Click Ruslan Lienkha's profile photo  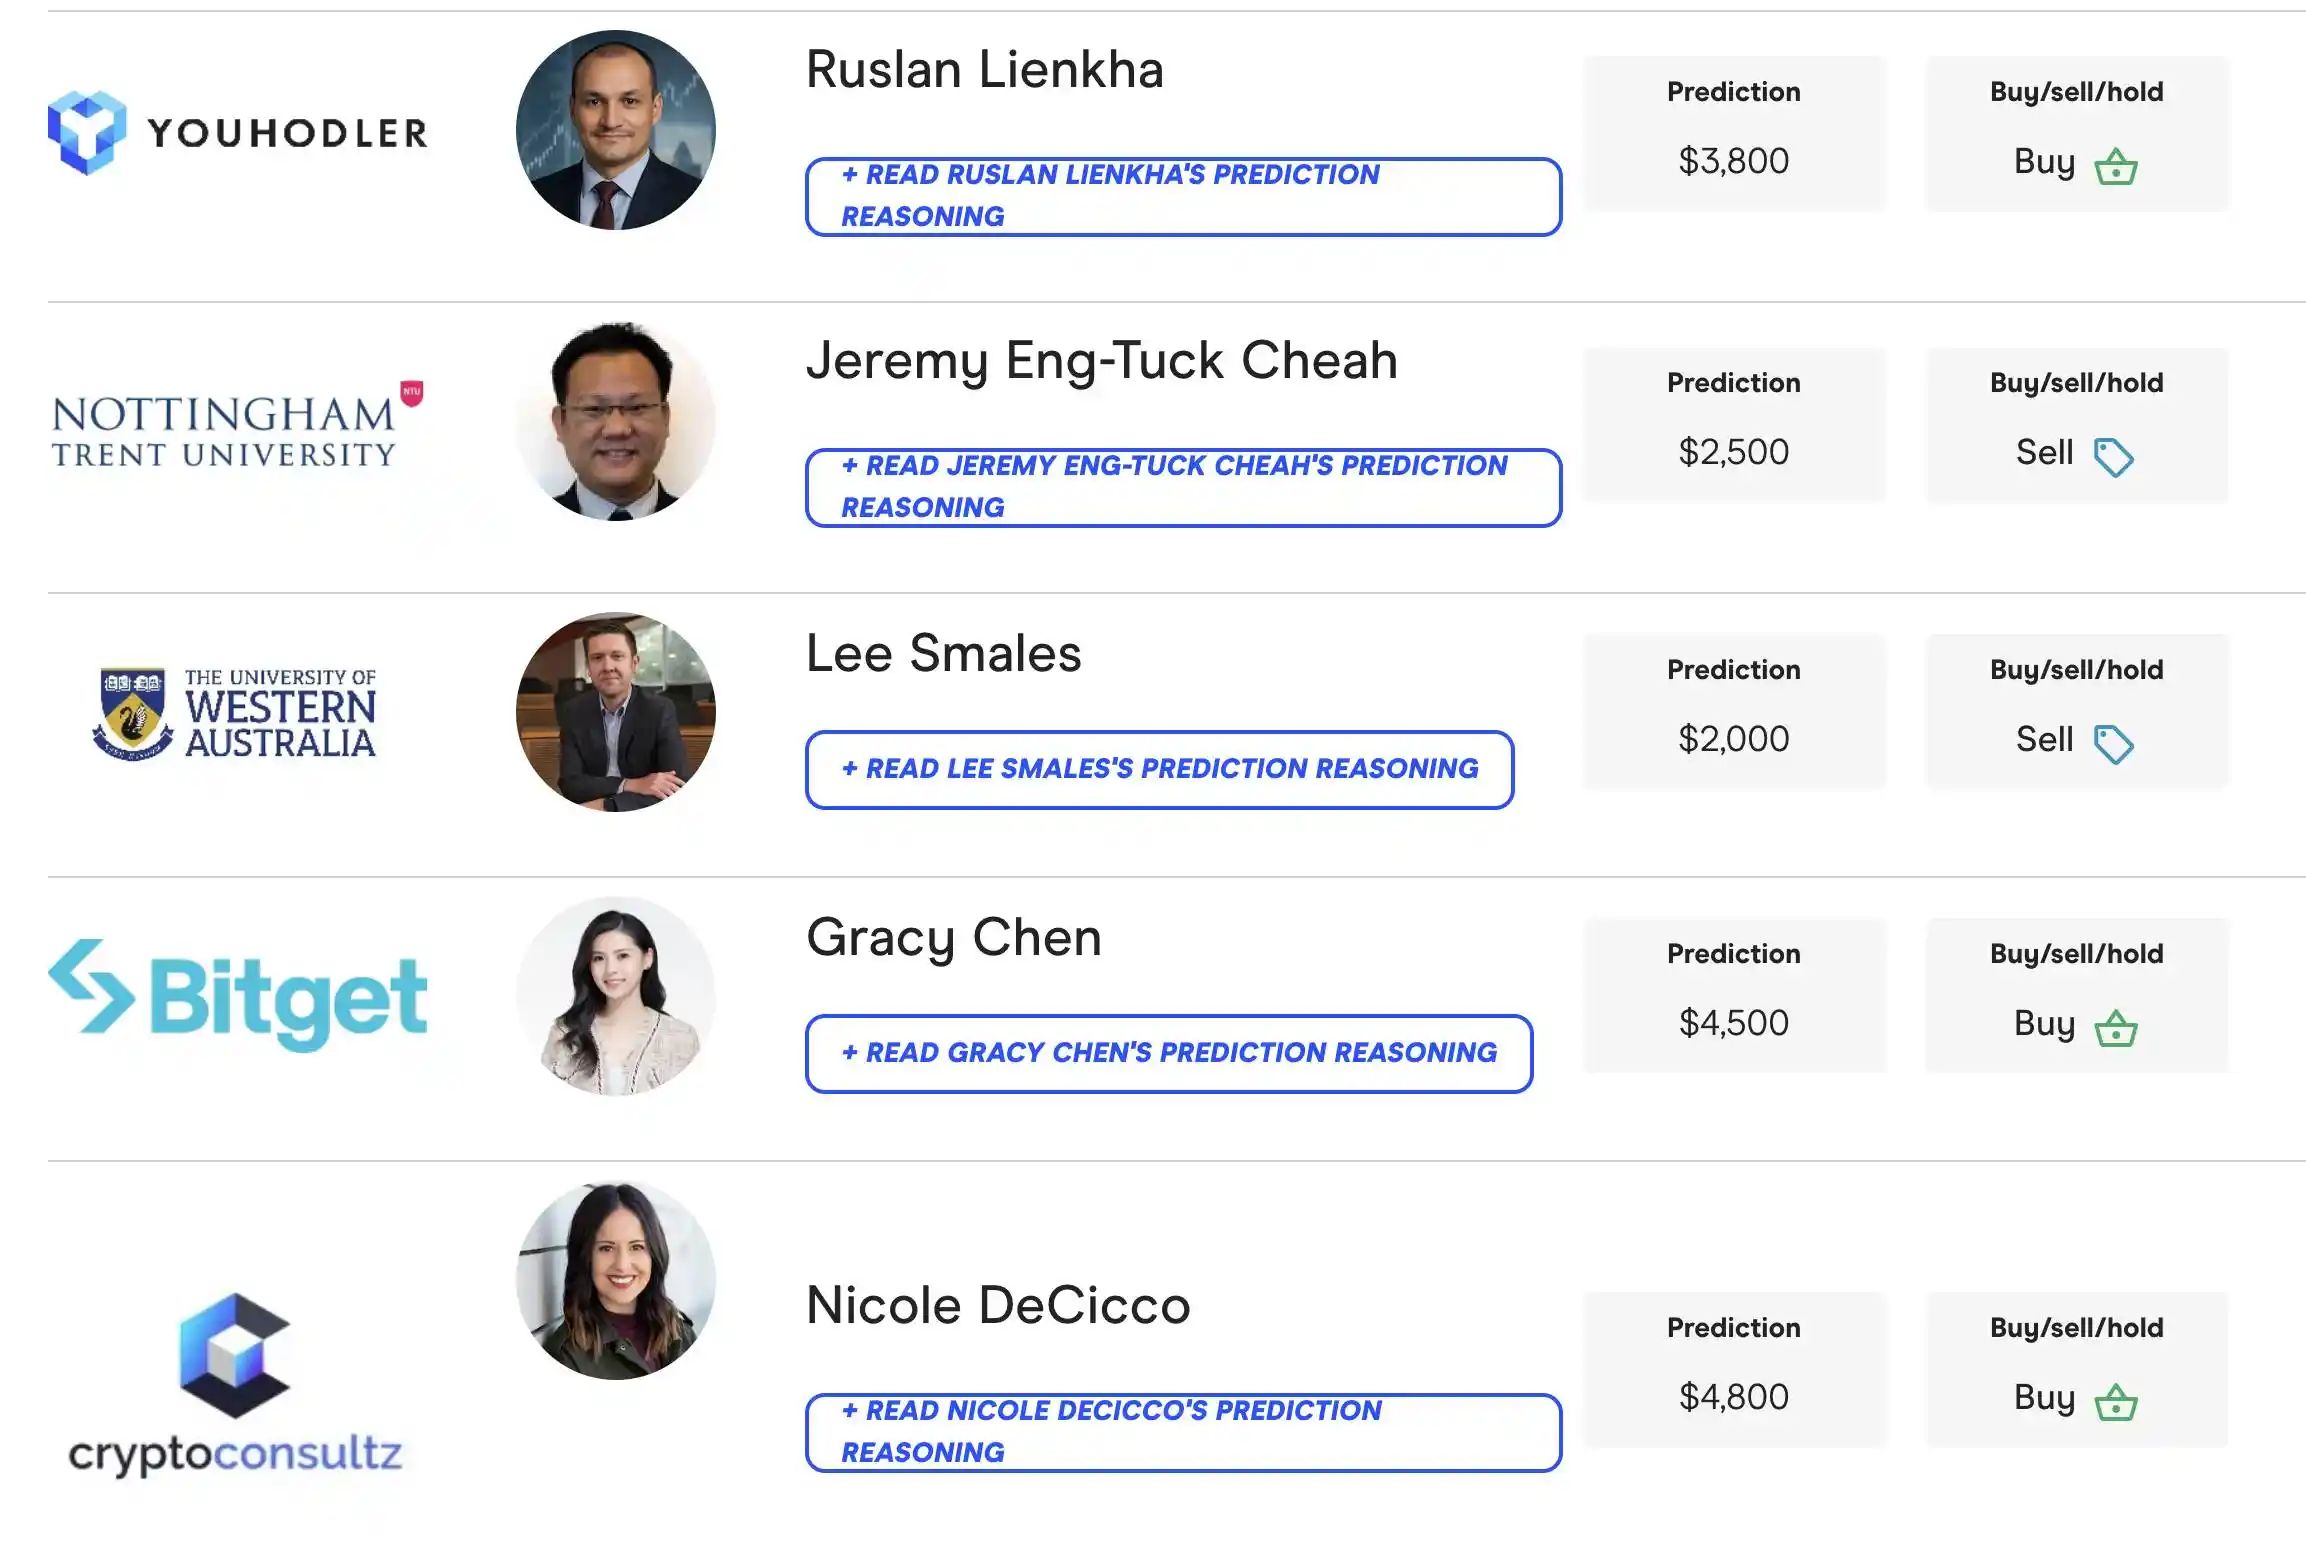click(x=616, y=130)
